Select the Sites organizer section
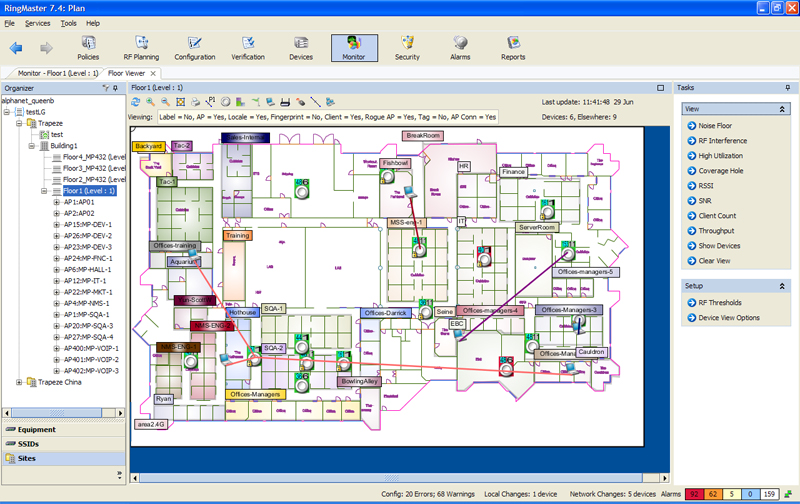The image size is (800, 504). (x=64, y=458)
